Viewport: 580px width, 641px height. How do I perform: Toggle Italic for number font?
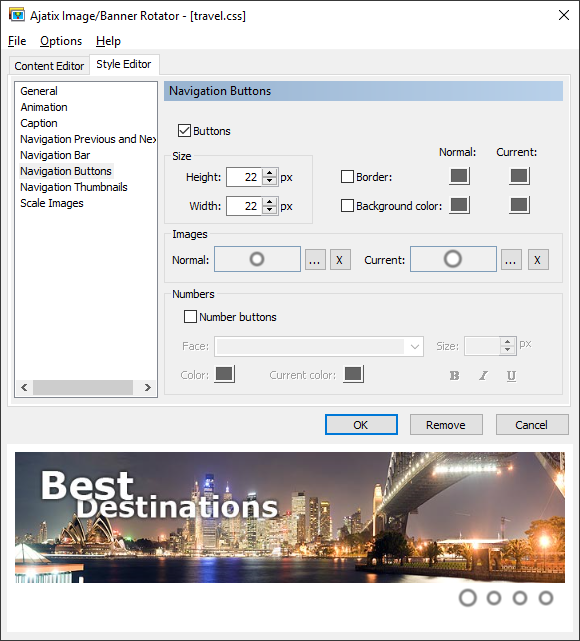[x=483, y=375]
